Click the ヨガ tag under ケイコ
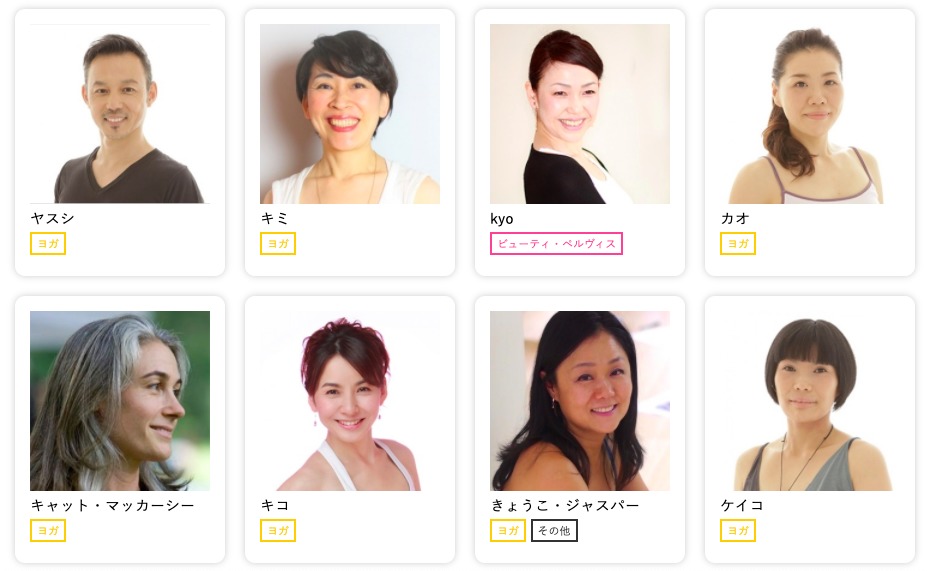 (x=738, y=530)
